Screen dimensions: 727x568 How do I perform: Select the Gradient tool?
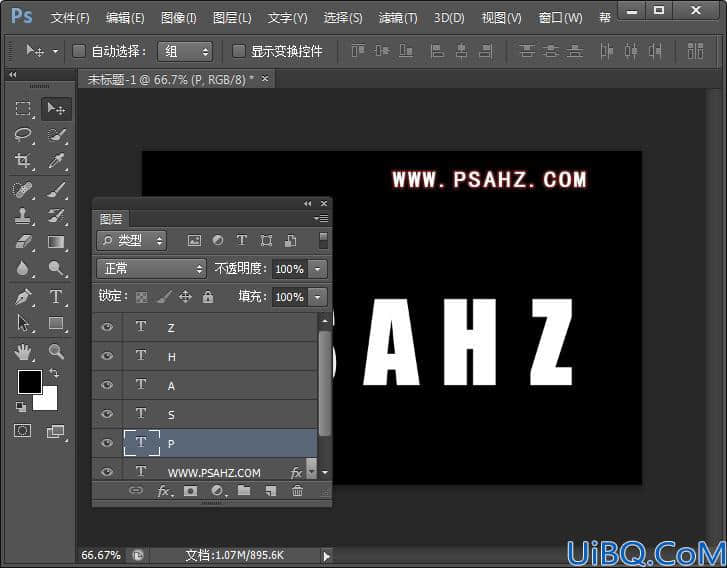(56, 242)
